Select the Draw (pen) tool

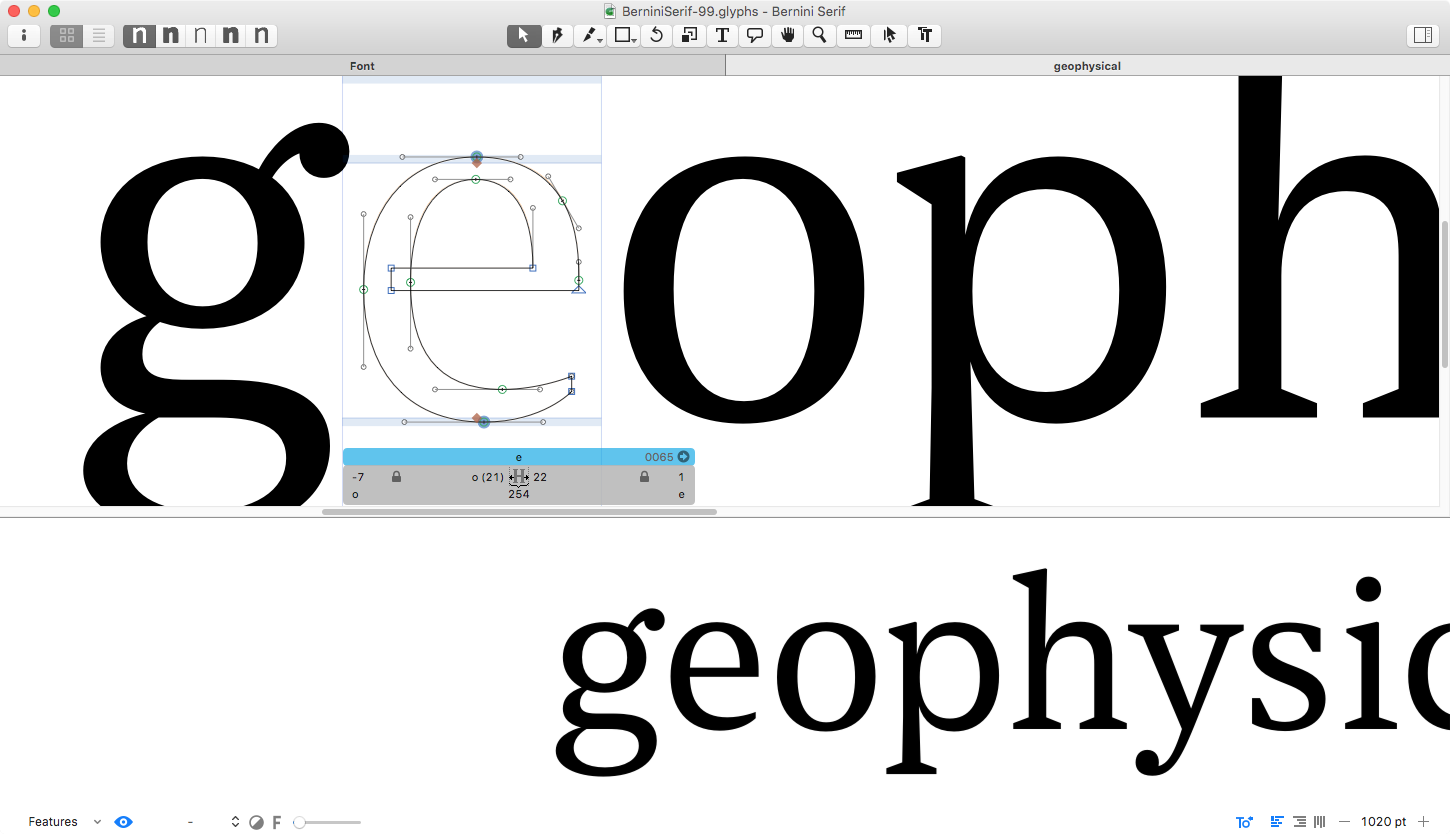[x=556, y=36]
